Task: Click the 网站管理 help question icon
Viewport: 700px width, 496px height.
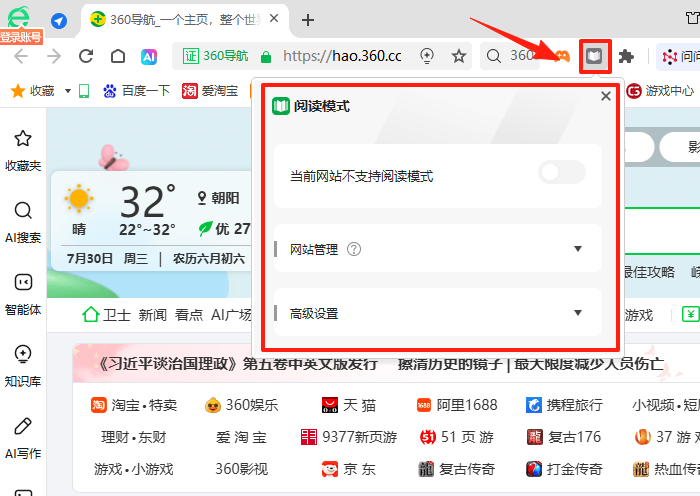Action: (354, 249)
